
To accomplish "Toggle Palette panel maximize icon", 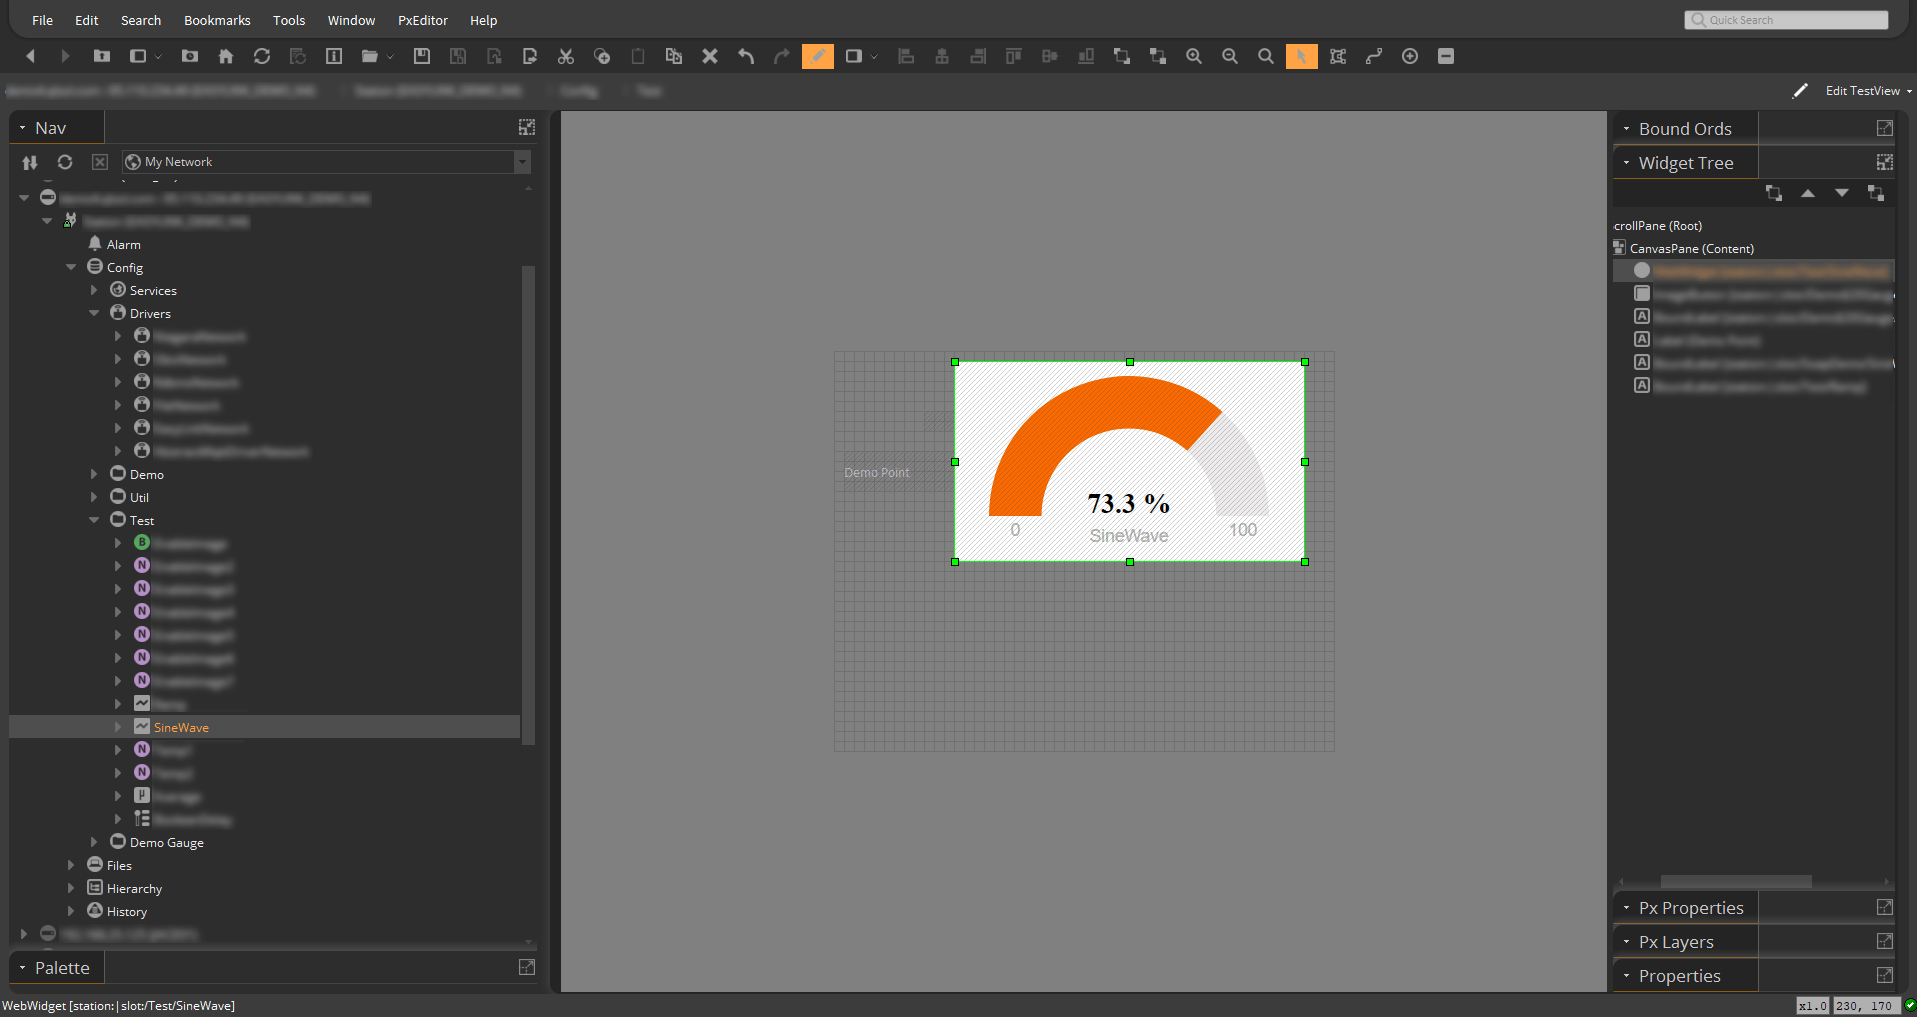I will tap(527, 967).
